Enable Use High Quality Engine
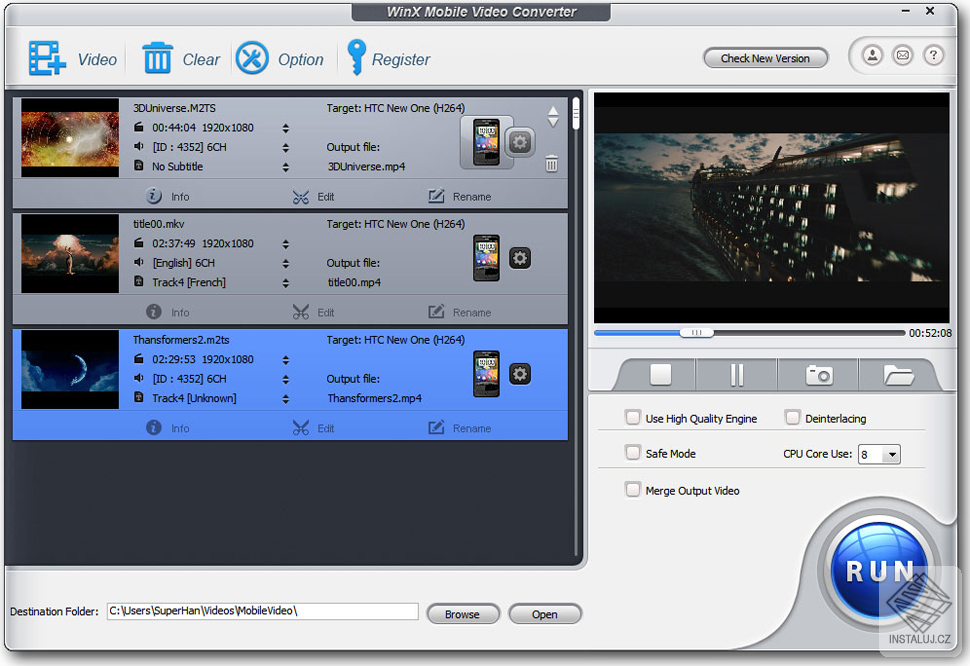Viewport: 970px width, 666px height. click(x=633, y=417)
